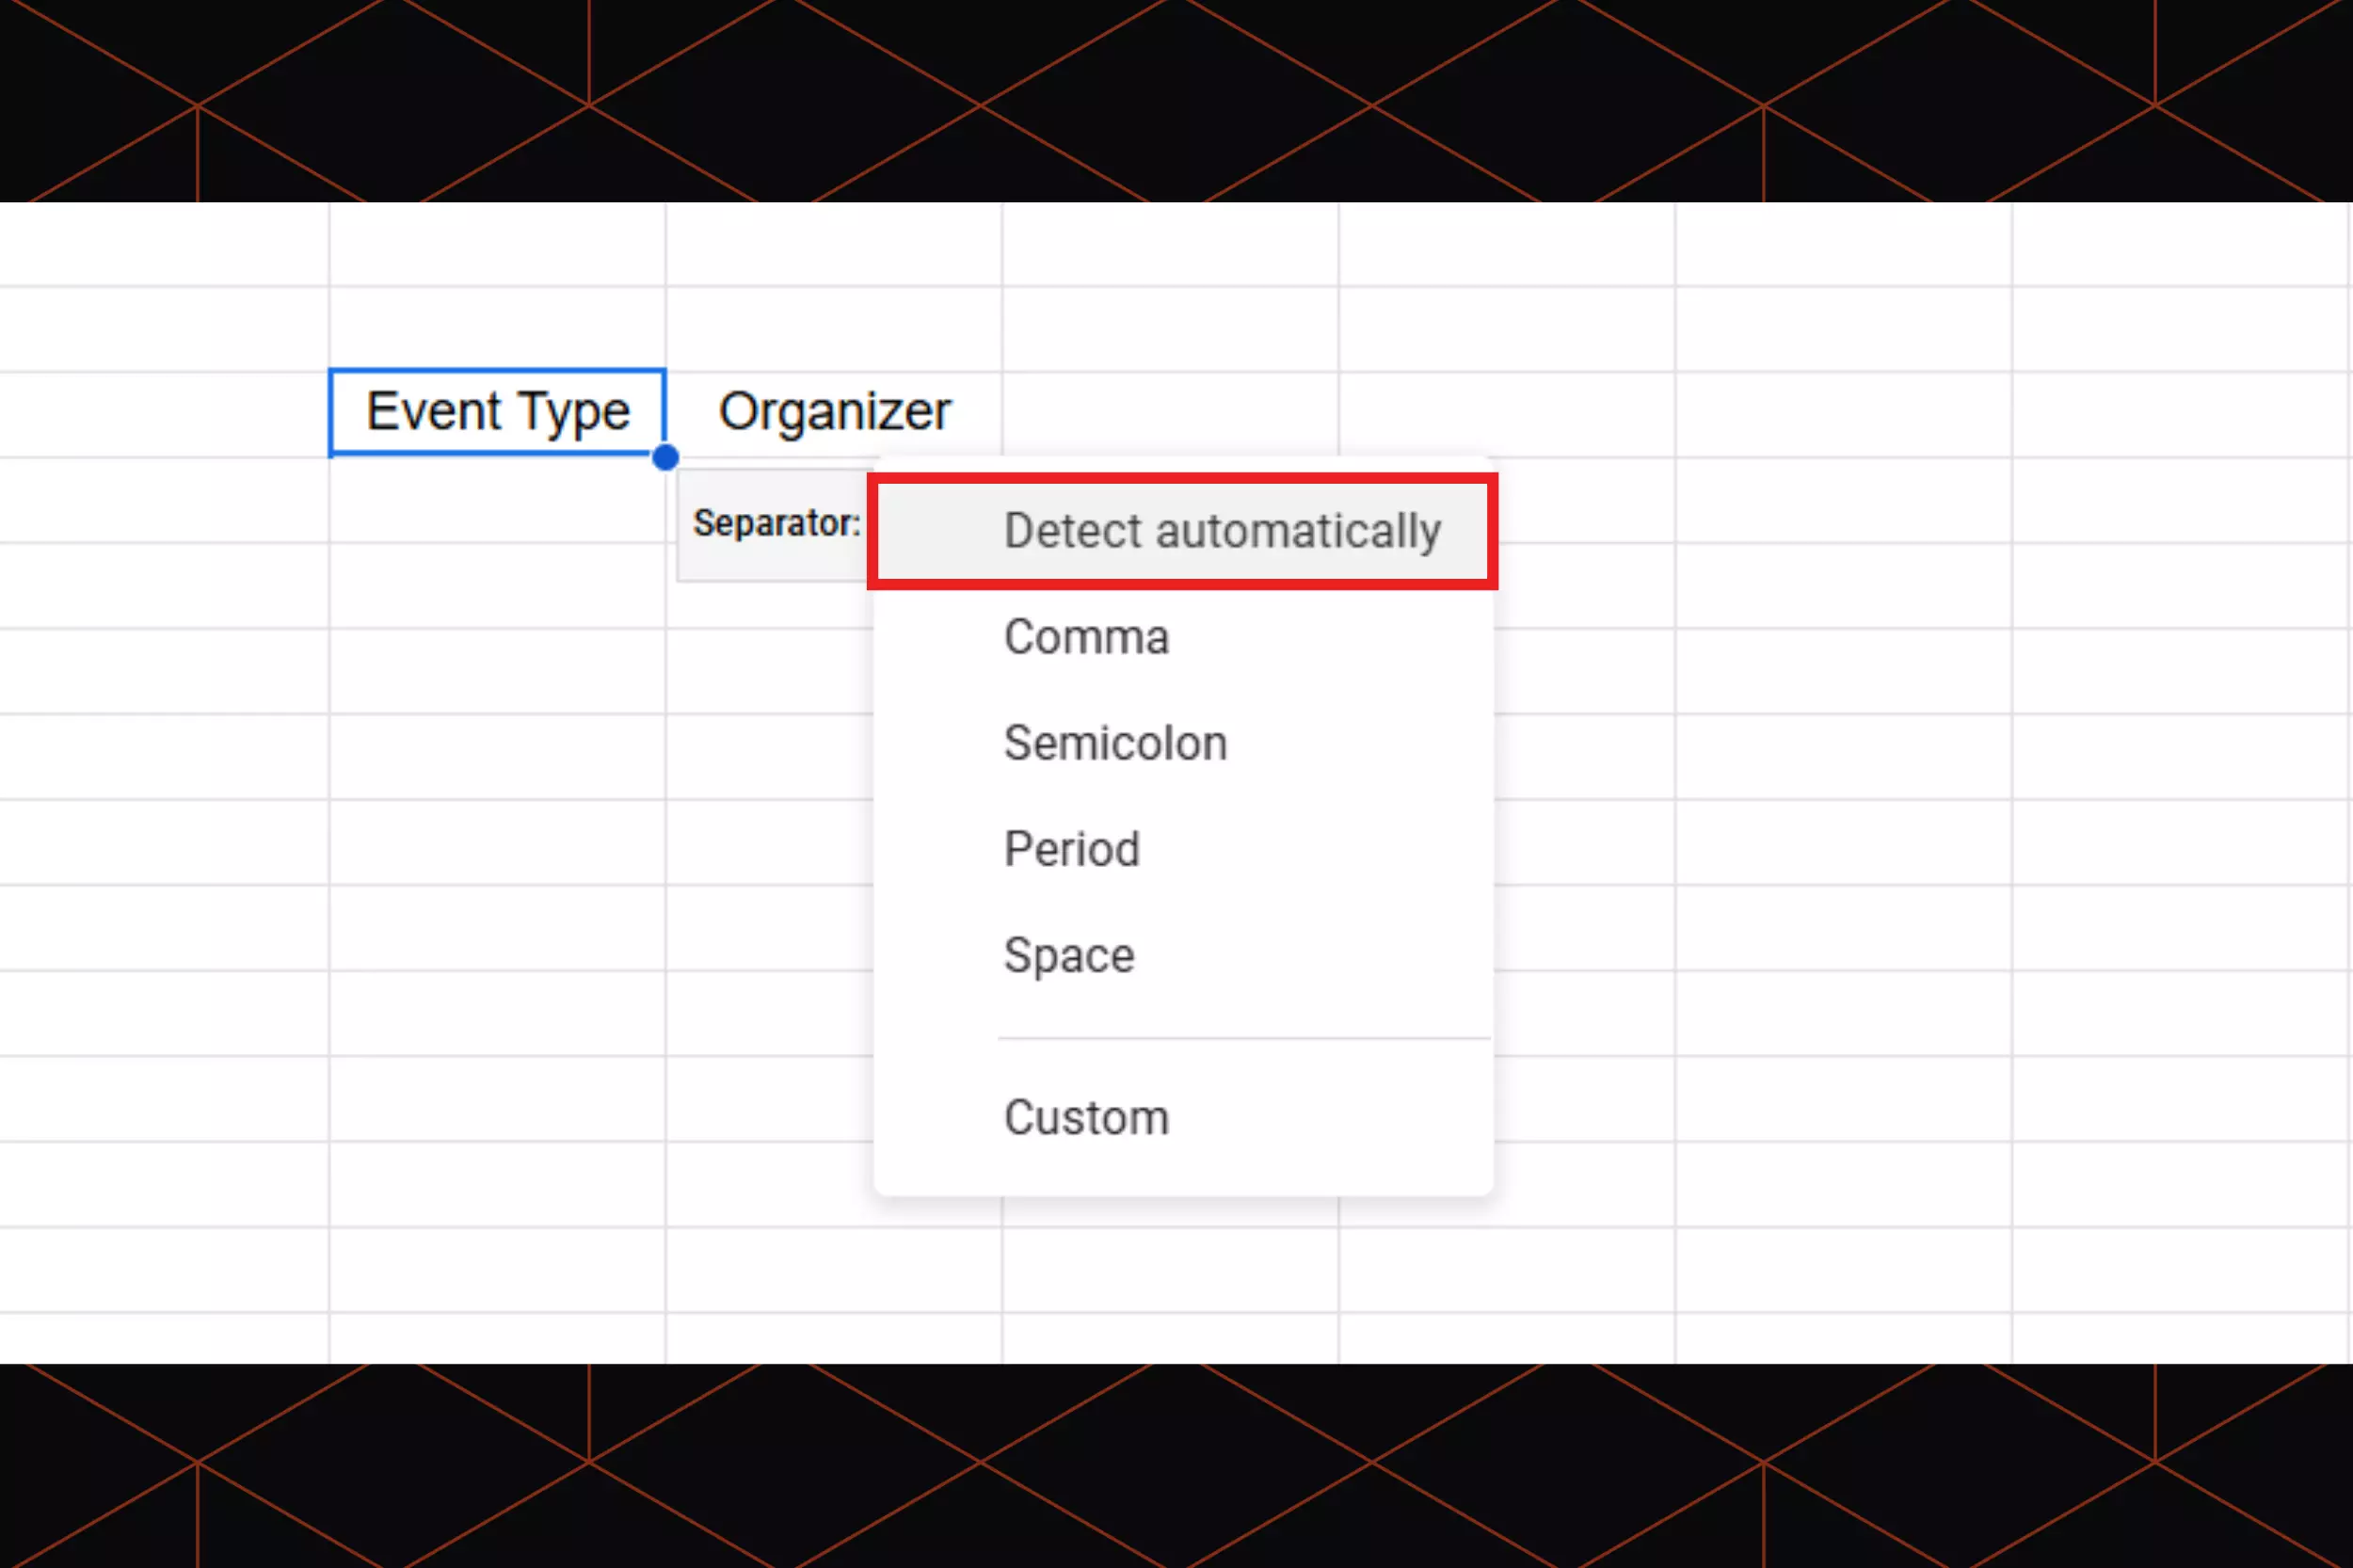Click empty cell immediately right of Organizer
The height and width of the screenshot is (1568, 2353).
pyautogui.click(x=1170, y=414)
